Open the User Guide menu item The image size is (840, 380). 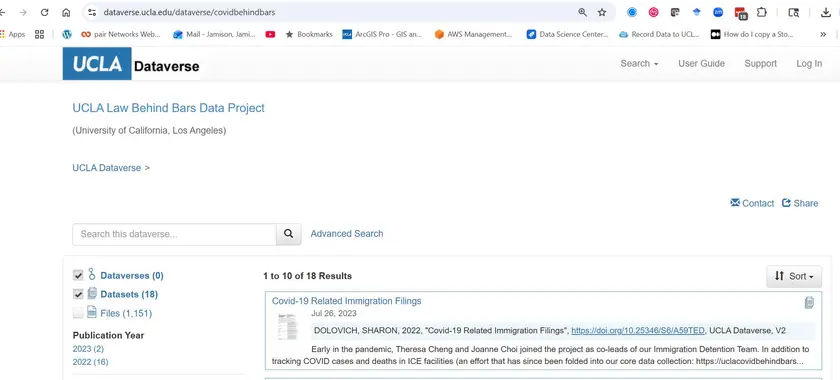[701, 63]
